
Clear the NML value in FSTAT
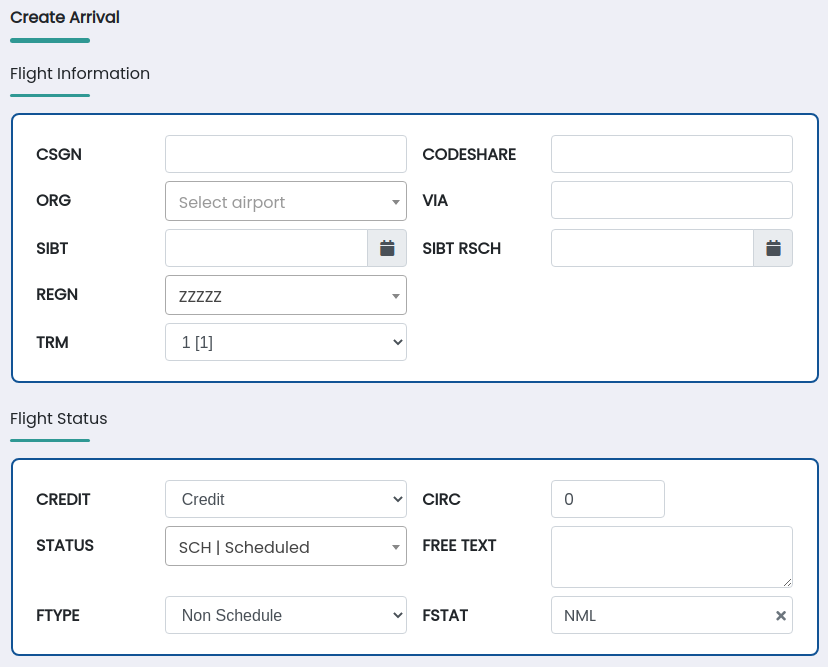781,616
